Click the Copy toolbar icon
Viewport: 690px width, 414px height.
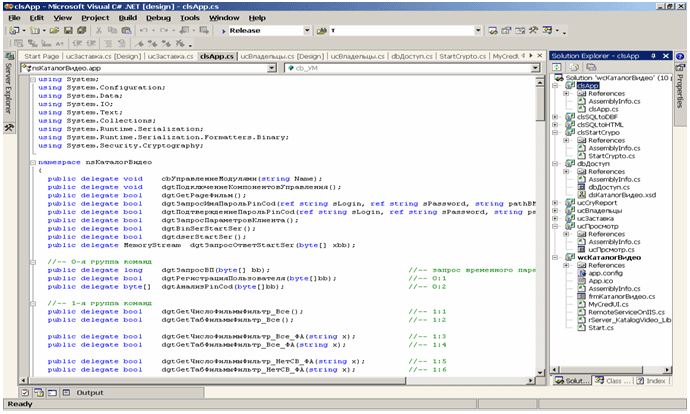click(112, 30)
